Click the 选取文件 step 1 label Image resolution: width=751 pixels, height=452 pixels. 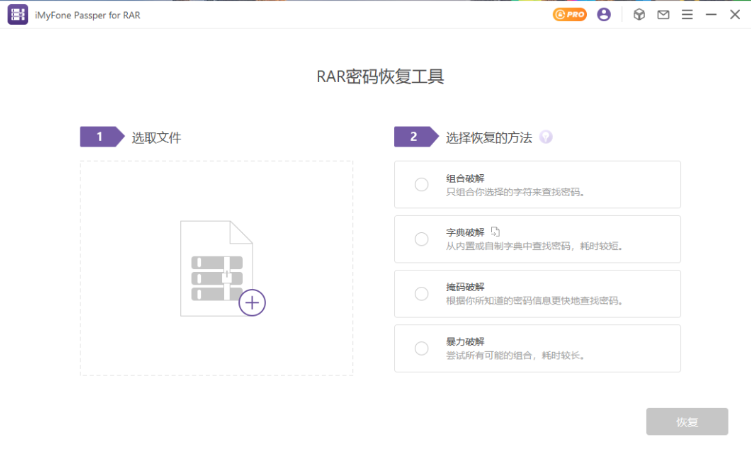tap(156, 138)
